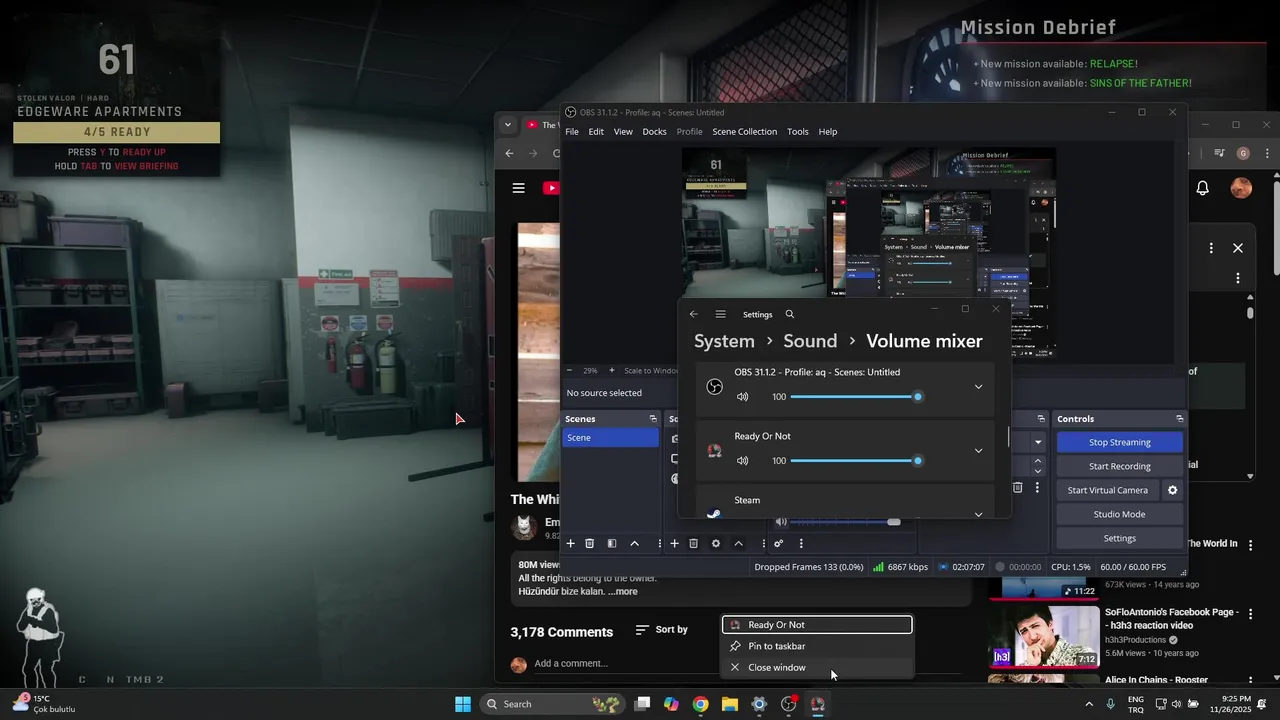Open scene filters icon in Scenes toolbar
This screenshot has width=1280, height=720.
pyautogui.click(x=612, y=543)
